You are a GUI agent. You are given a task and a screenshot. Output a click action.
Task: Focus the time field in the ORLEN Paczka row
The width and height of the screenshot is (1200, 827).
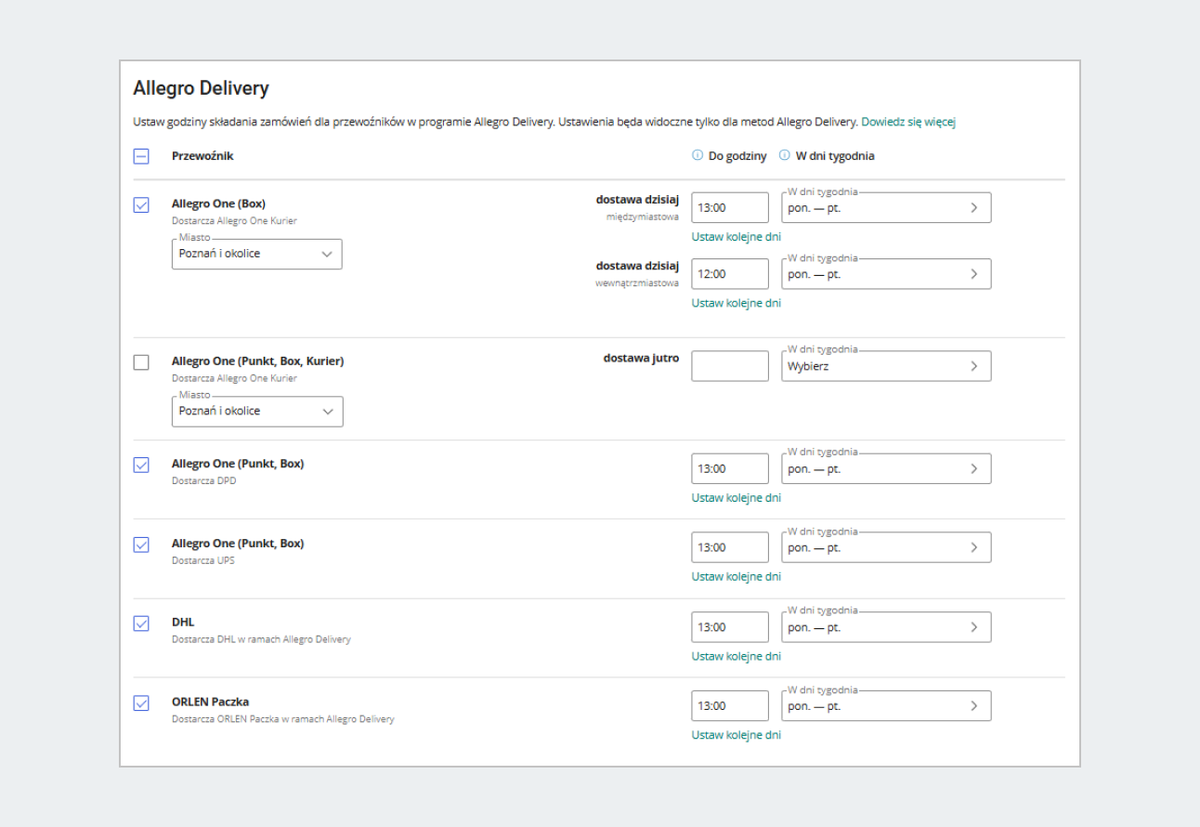pos(730,706)
